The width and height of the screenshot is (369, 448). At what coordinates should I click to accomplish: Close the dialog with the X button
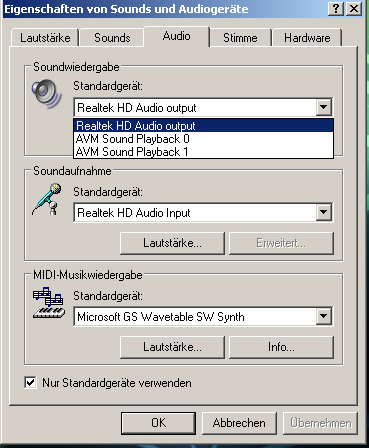pyautogui.click(x=354, y=9)
